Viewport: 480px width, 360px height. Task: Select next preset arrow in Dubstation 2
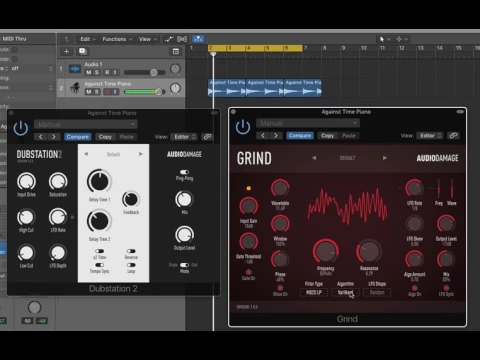pyautogui.click(x=141, y=154)
